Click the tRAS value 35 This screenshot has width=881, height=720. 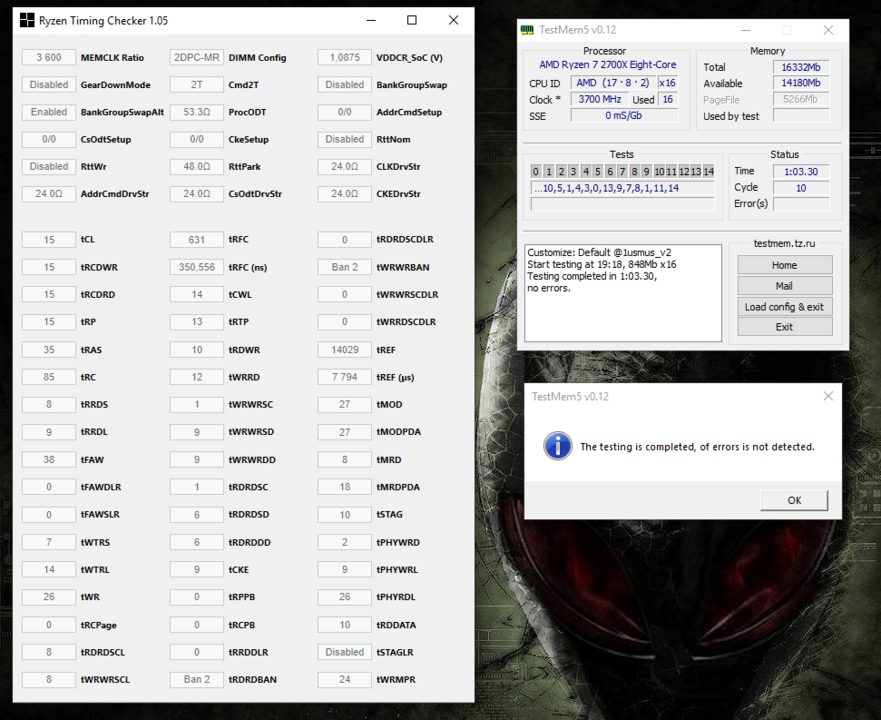pyautogui.click(x=49, y=350)
